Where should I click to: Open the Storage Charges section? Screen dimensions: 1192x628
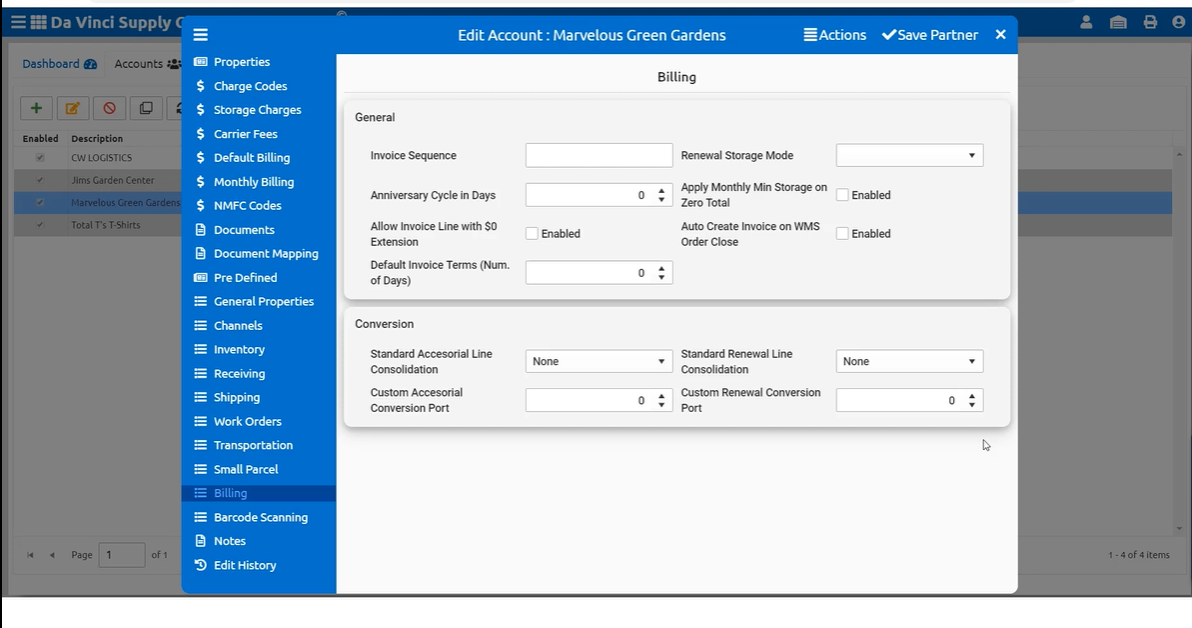click(x=257, y=110)
